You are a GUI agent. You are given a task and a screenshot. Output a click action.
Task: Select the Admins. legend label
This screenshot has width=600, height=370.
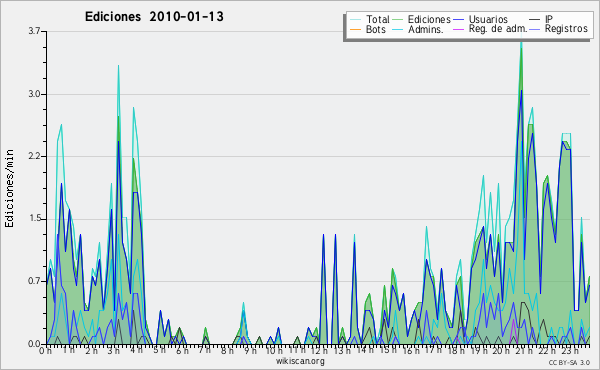point(426,29)
